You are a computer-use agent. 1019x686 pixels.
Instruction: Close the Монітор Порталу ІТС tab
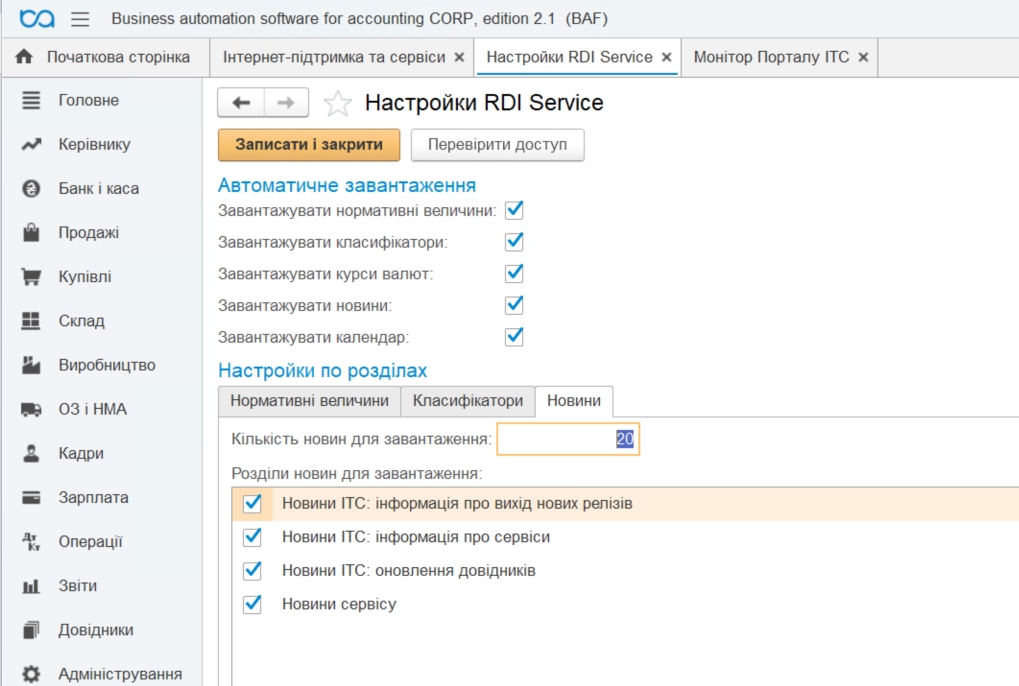coord(863,58)
